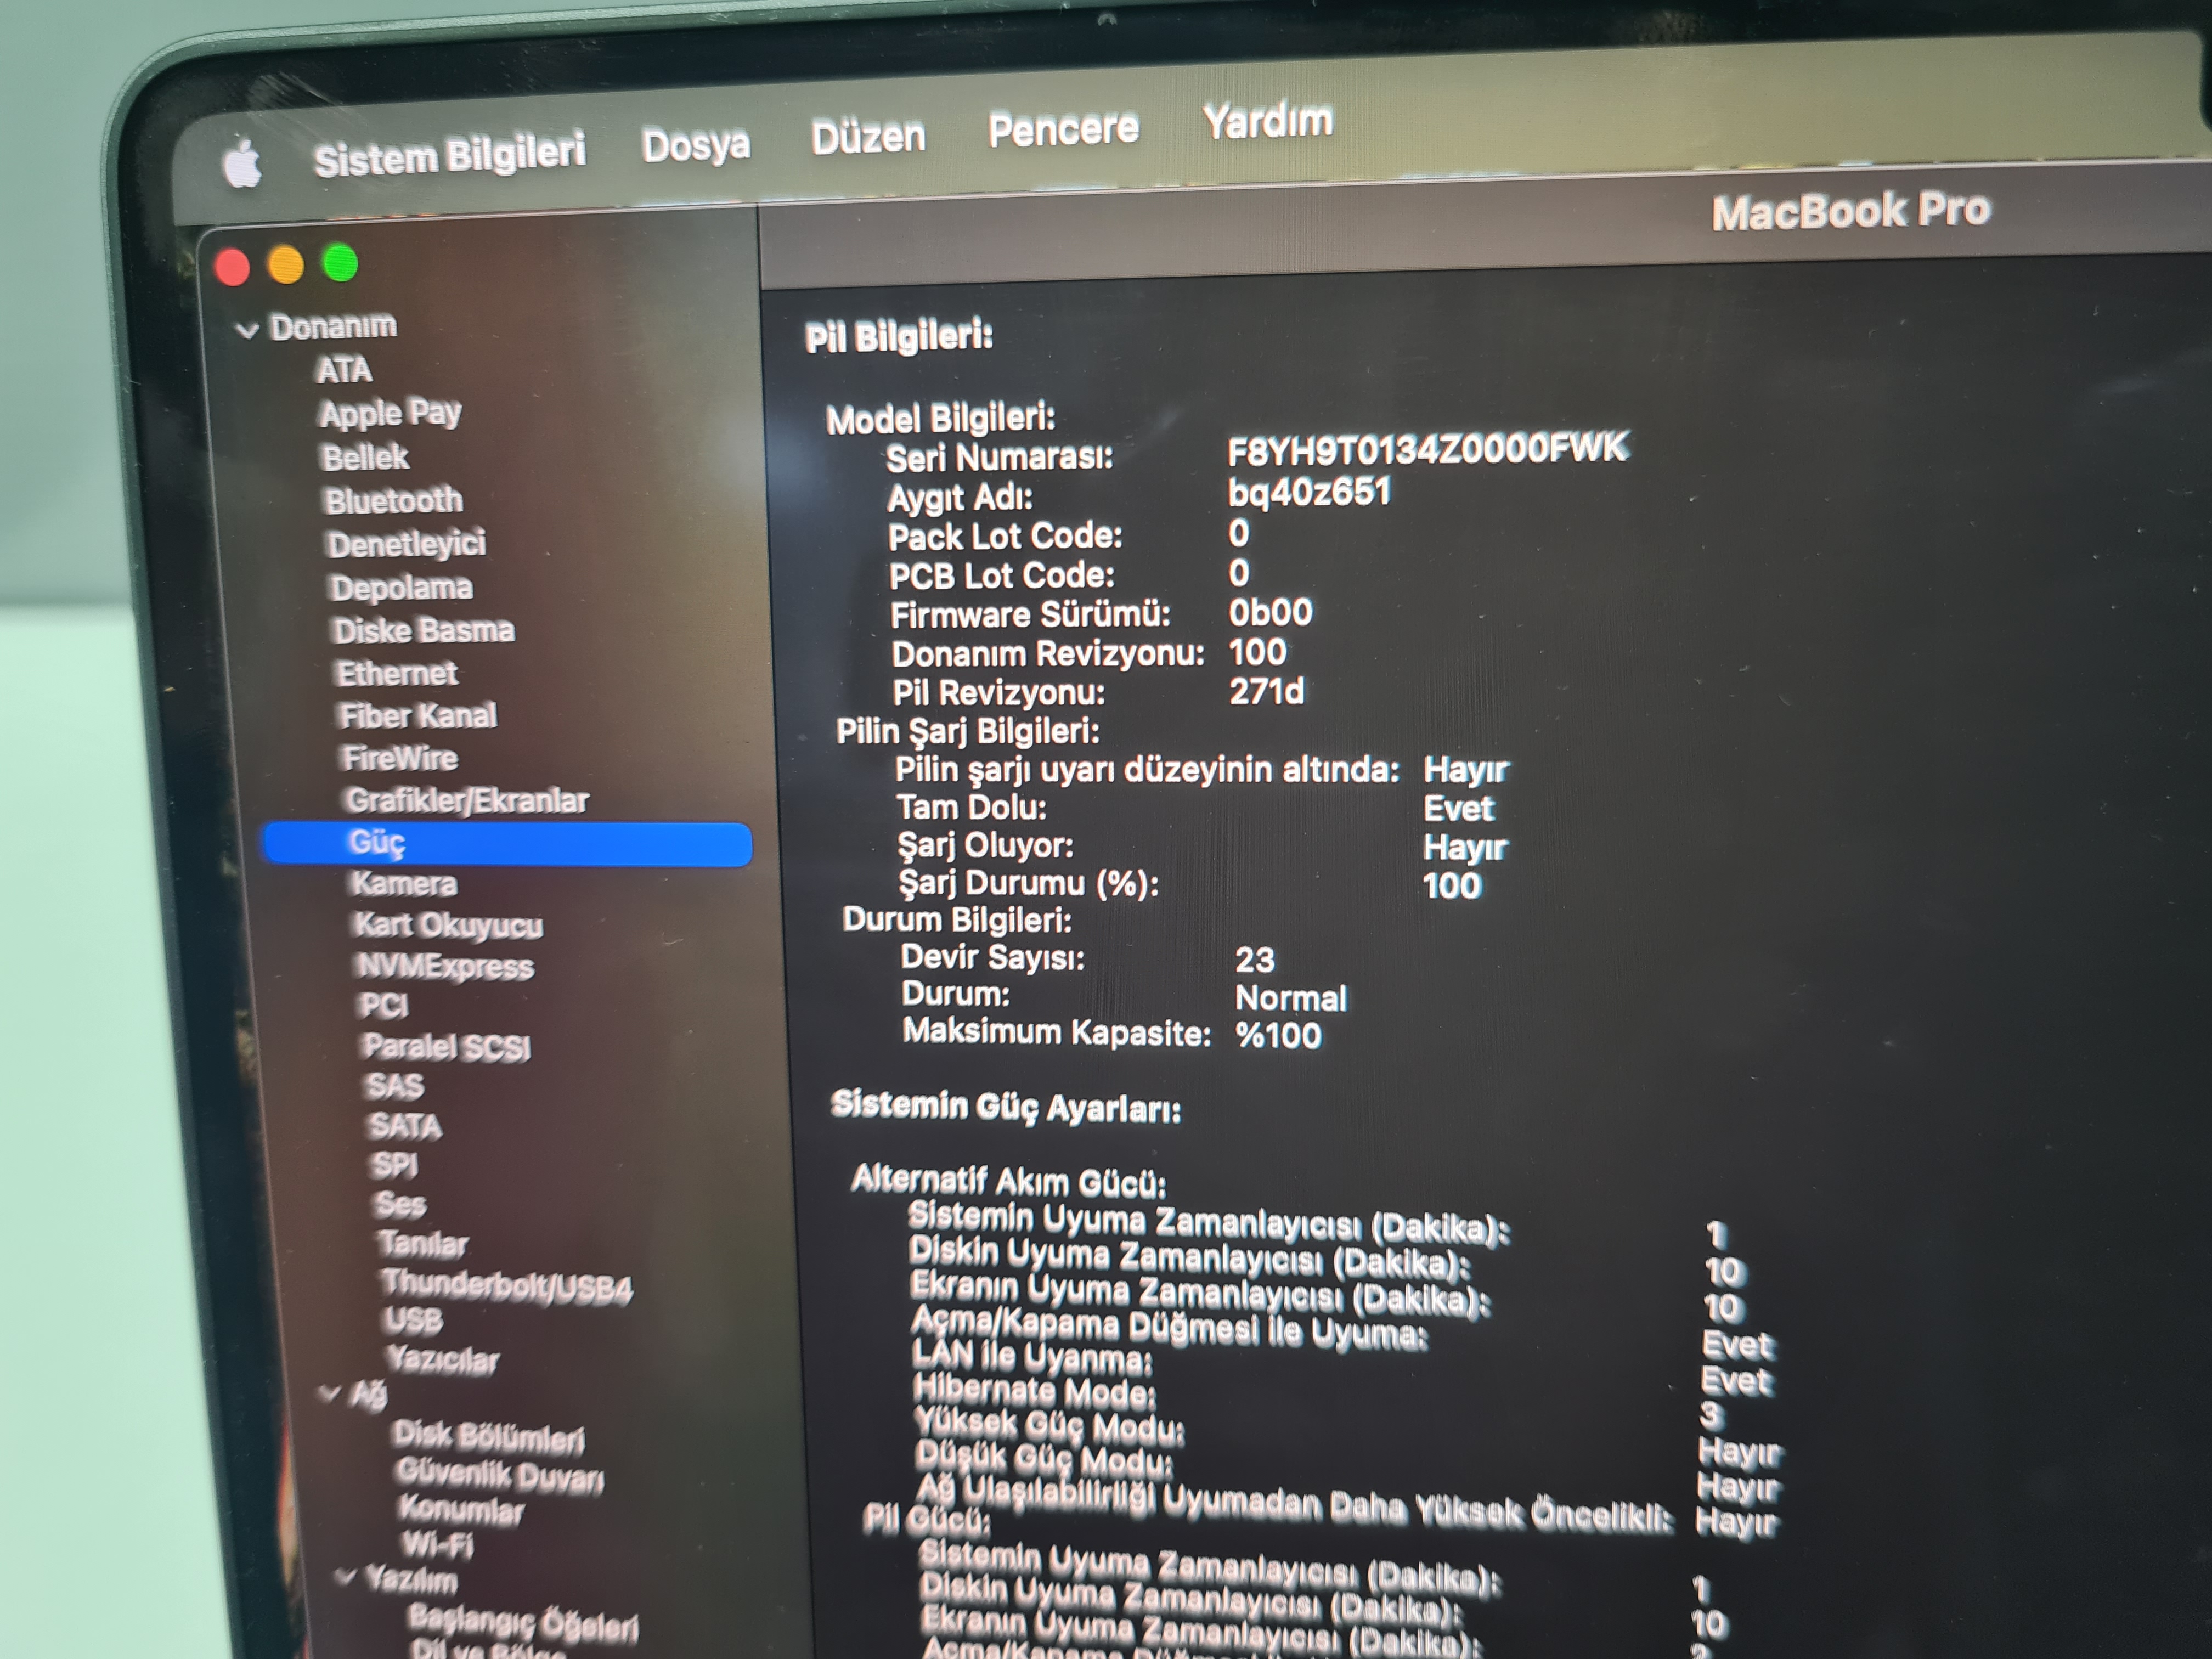Select Denetleyici in the sidebar
This screenshot has width=2212, height=1659.
point(406,543)
